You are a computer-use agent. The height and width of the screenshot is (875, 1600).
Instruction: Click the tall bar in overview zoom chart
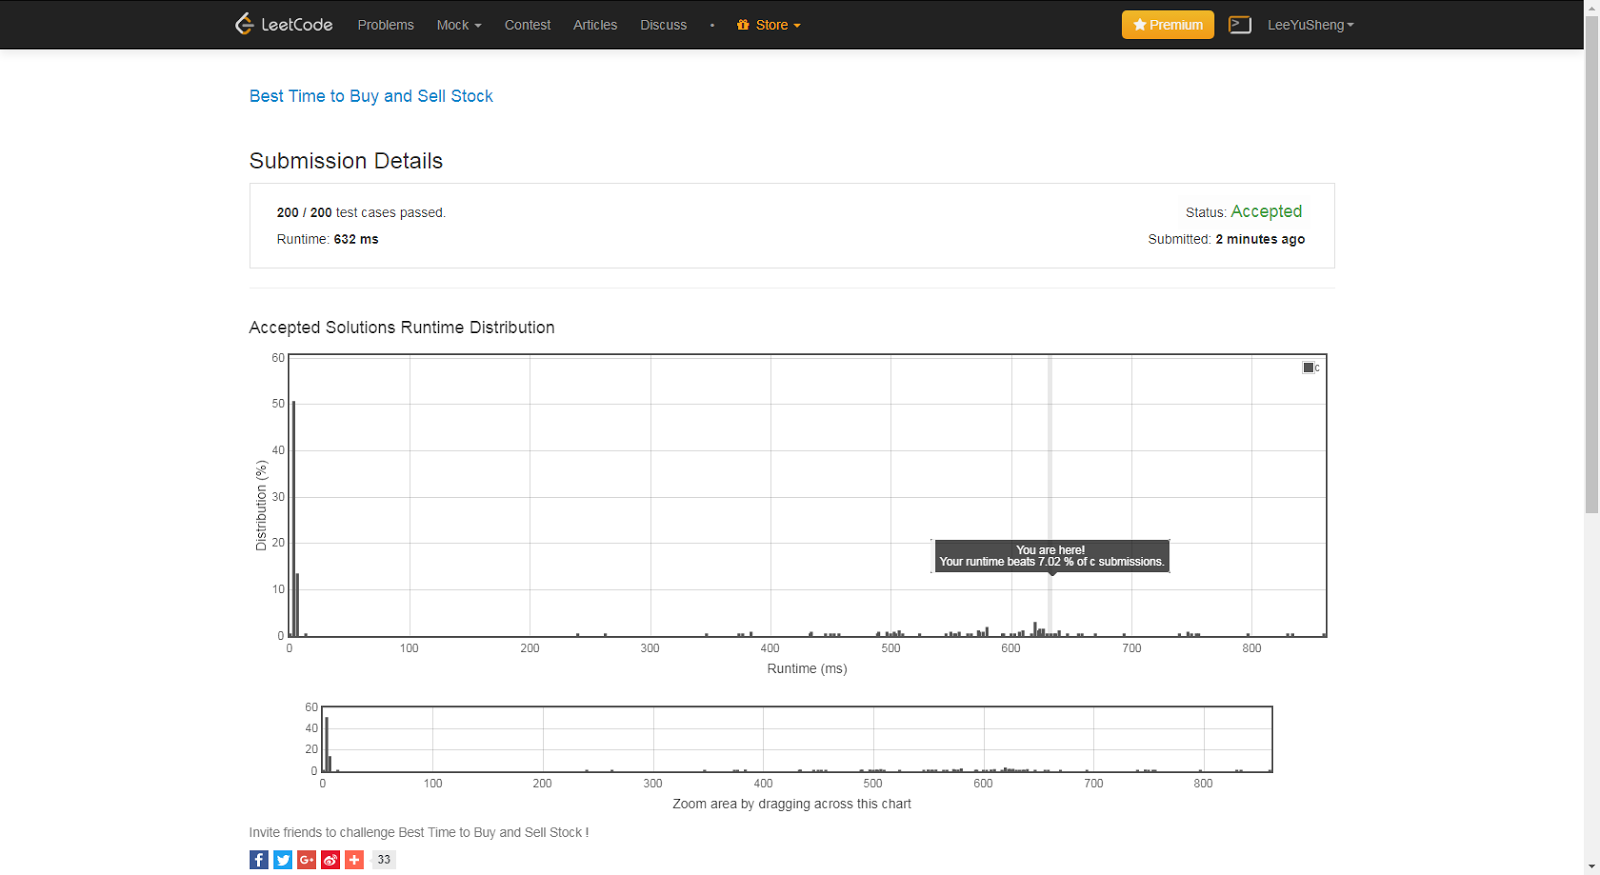326,745
